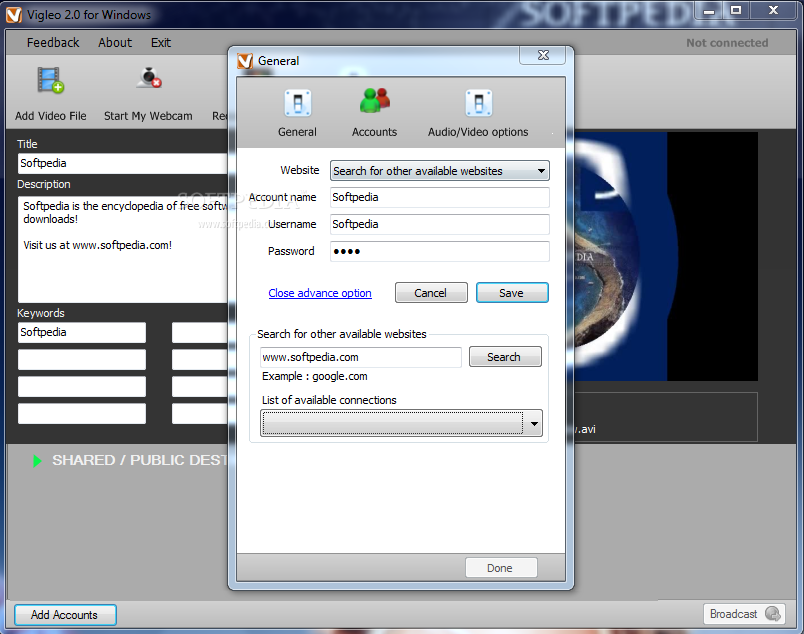Open the About menu

pyautogui.click(x=115, y=43)
